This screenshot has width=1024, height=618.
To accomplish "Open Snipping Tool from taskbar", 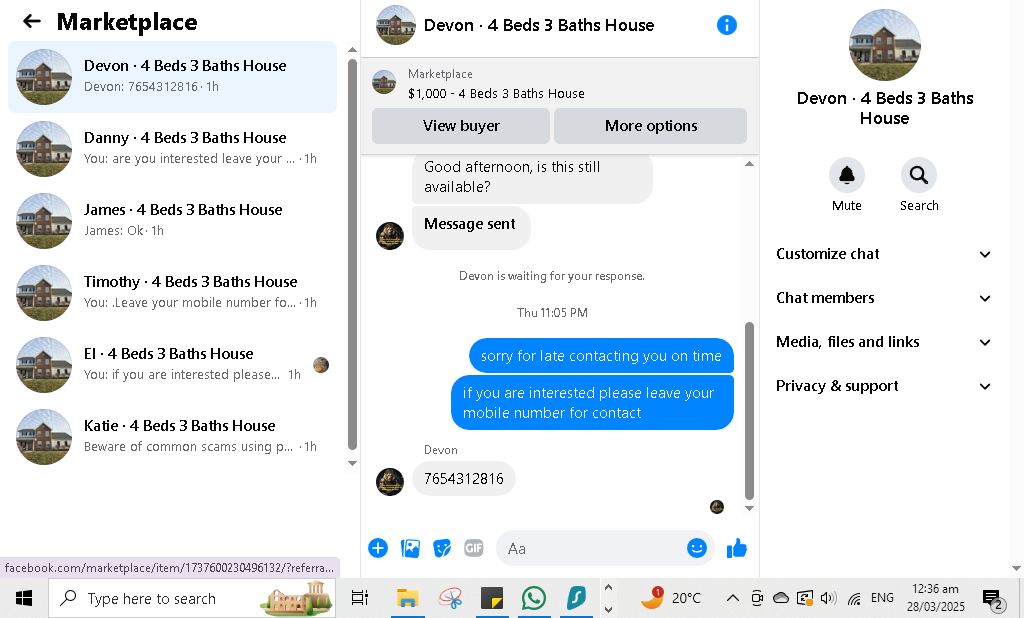I will point(450,598).
